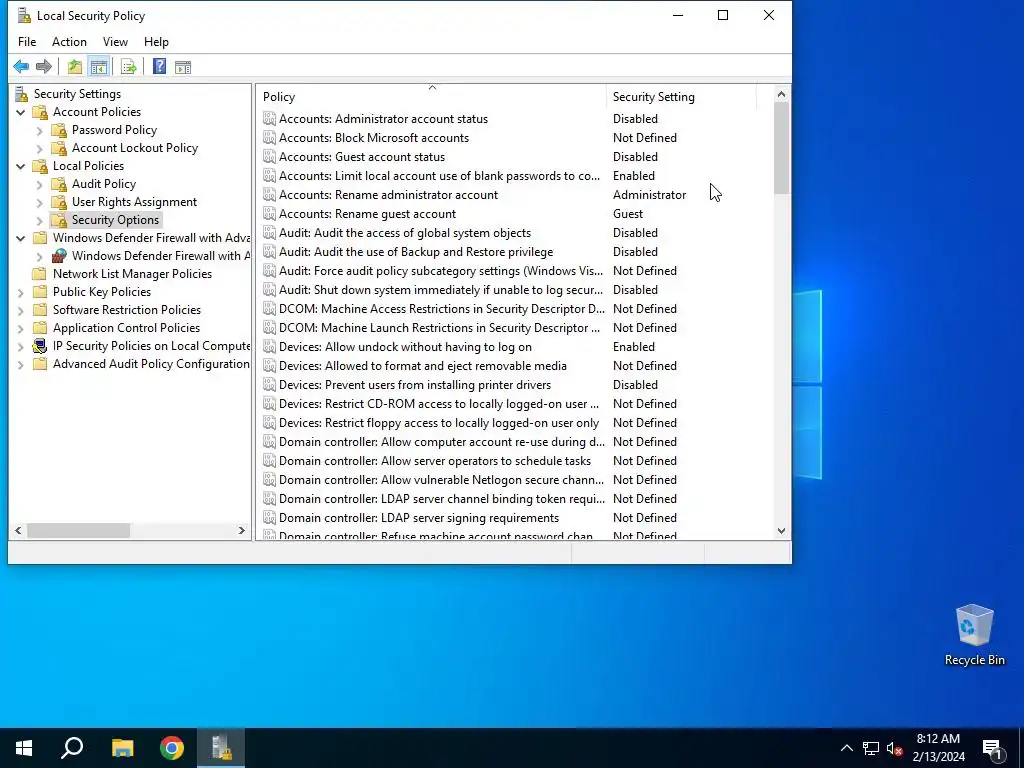Select Advanced Audit Policy Configuration
This screenshot has height=768, width=1024.
pos(151,364)
